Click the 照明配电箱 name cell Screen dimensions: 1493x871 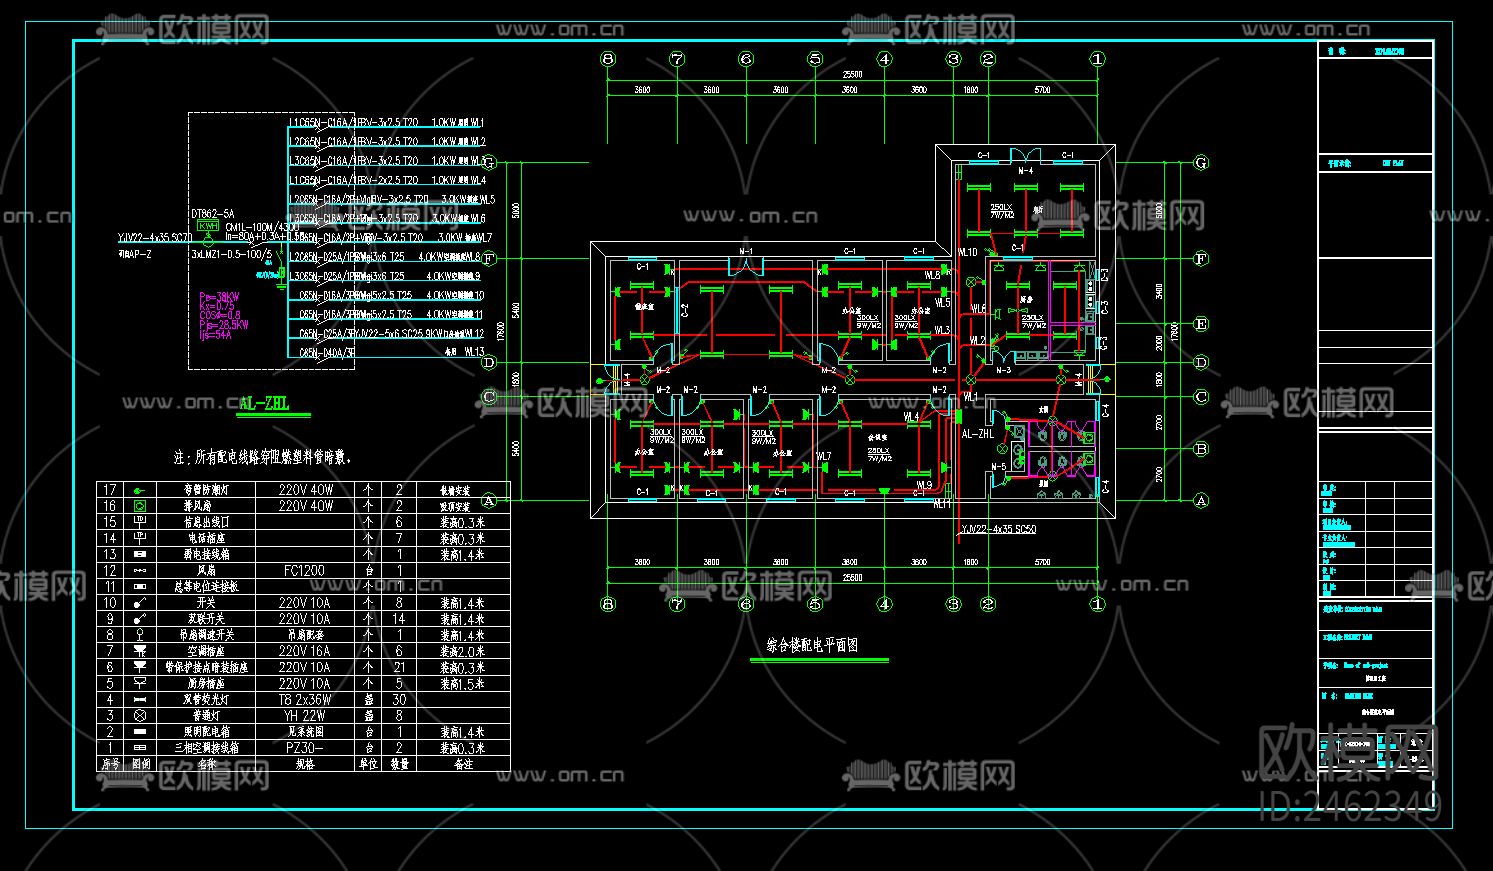coord(206,731)
